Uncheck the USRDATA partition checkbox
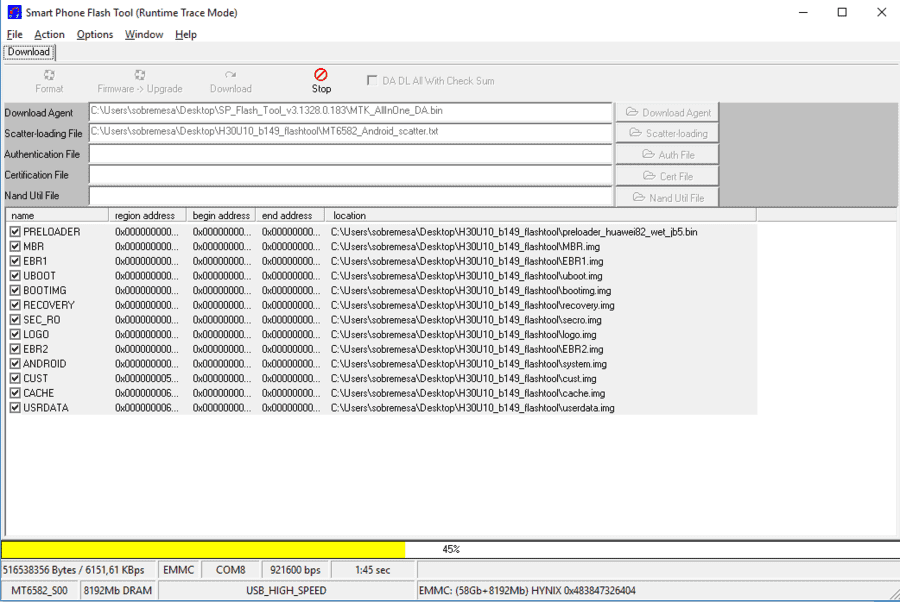The height and width of the screenshot is (602, 900). click(15, 408)
